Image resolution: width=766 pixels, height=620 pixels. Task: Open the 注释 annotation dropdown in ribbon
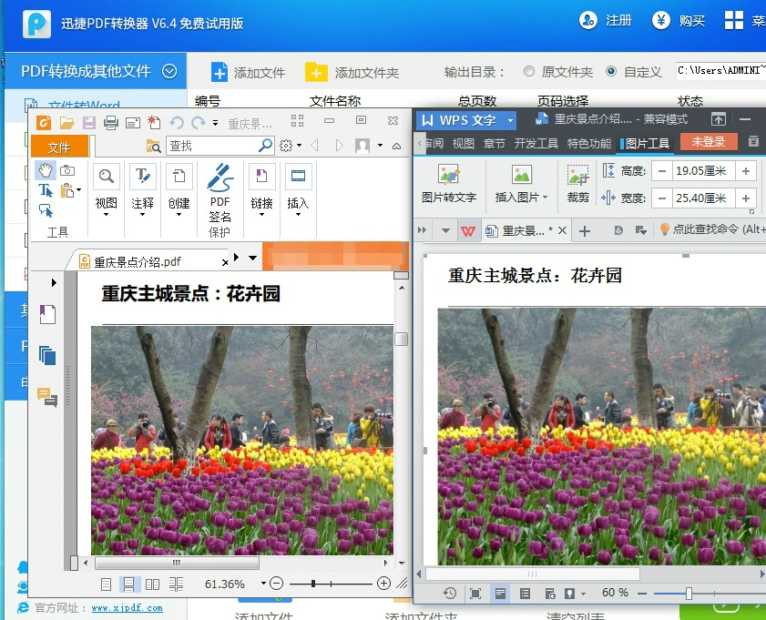(x=142, y=190)
